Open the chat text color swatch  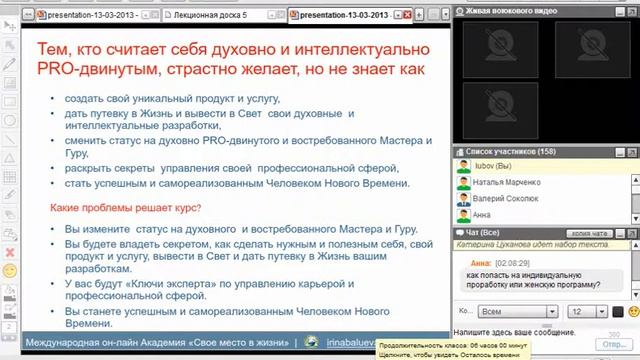[x=618, y=312]
